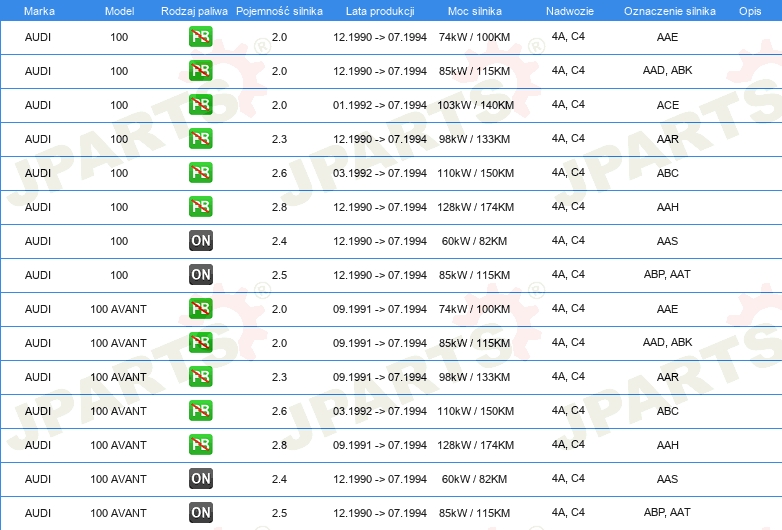Select the AAR engine code in 100 AVANT row
This screenshot has width=782, height=530.
tap(667, 377)
